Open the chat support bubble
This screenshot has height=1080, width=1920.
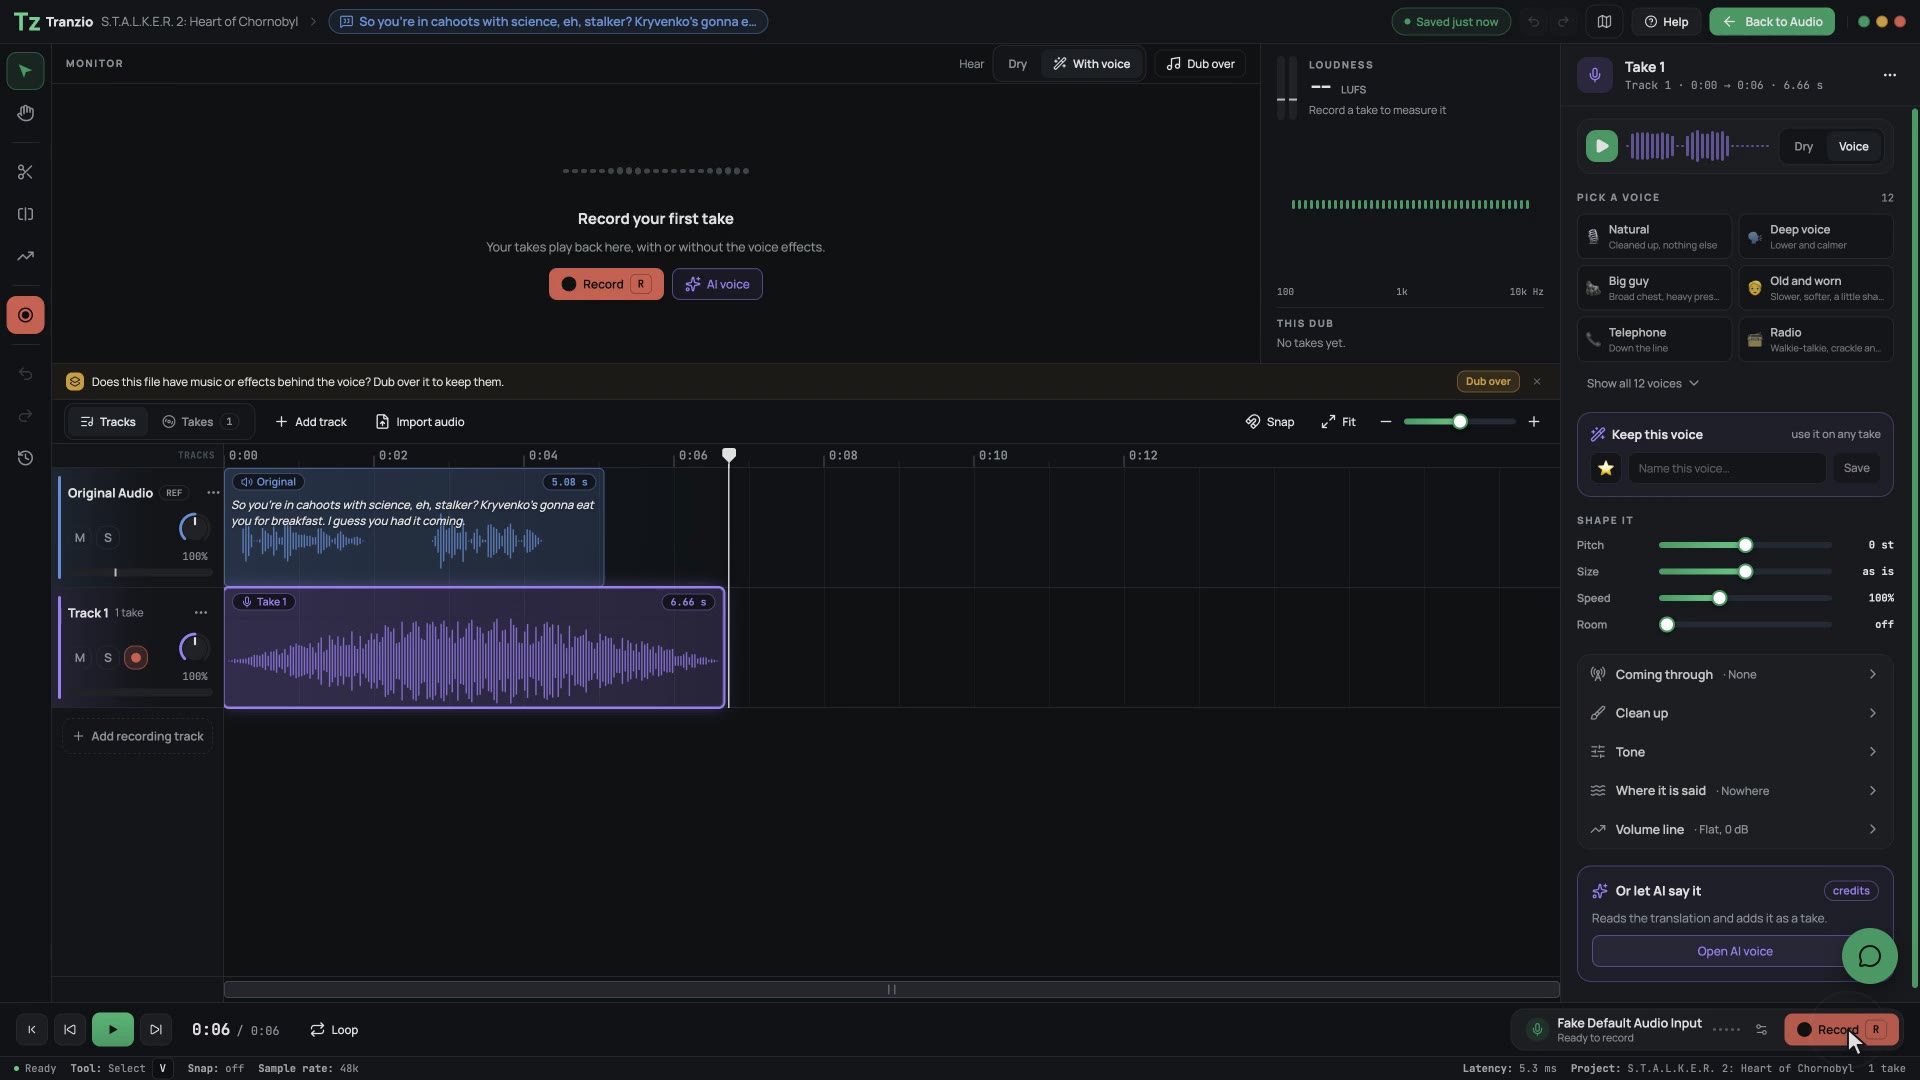tap(1869, 956)
